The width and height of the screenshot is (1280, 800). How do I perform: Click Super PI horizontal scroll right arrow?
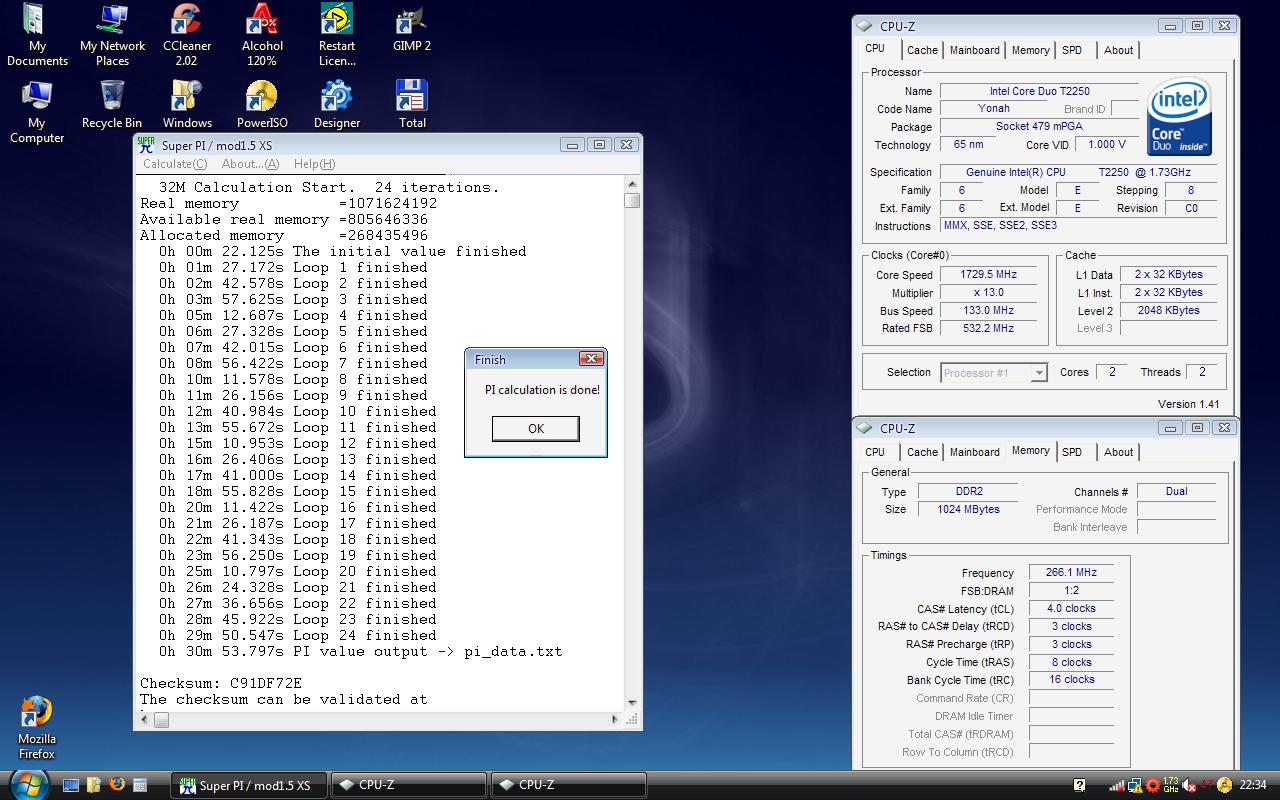pos(615,719)
